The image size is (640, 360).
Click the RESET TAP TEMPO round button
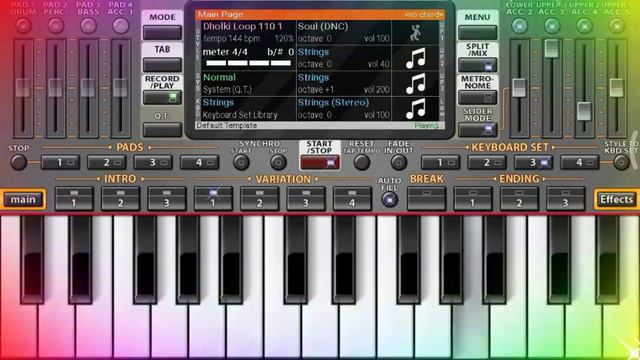point(362,162)
